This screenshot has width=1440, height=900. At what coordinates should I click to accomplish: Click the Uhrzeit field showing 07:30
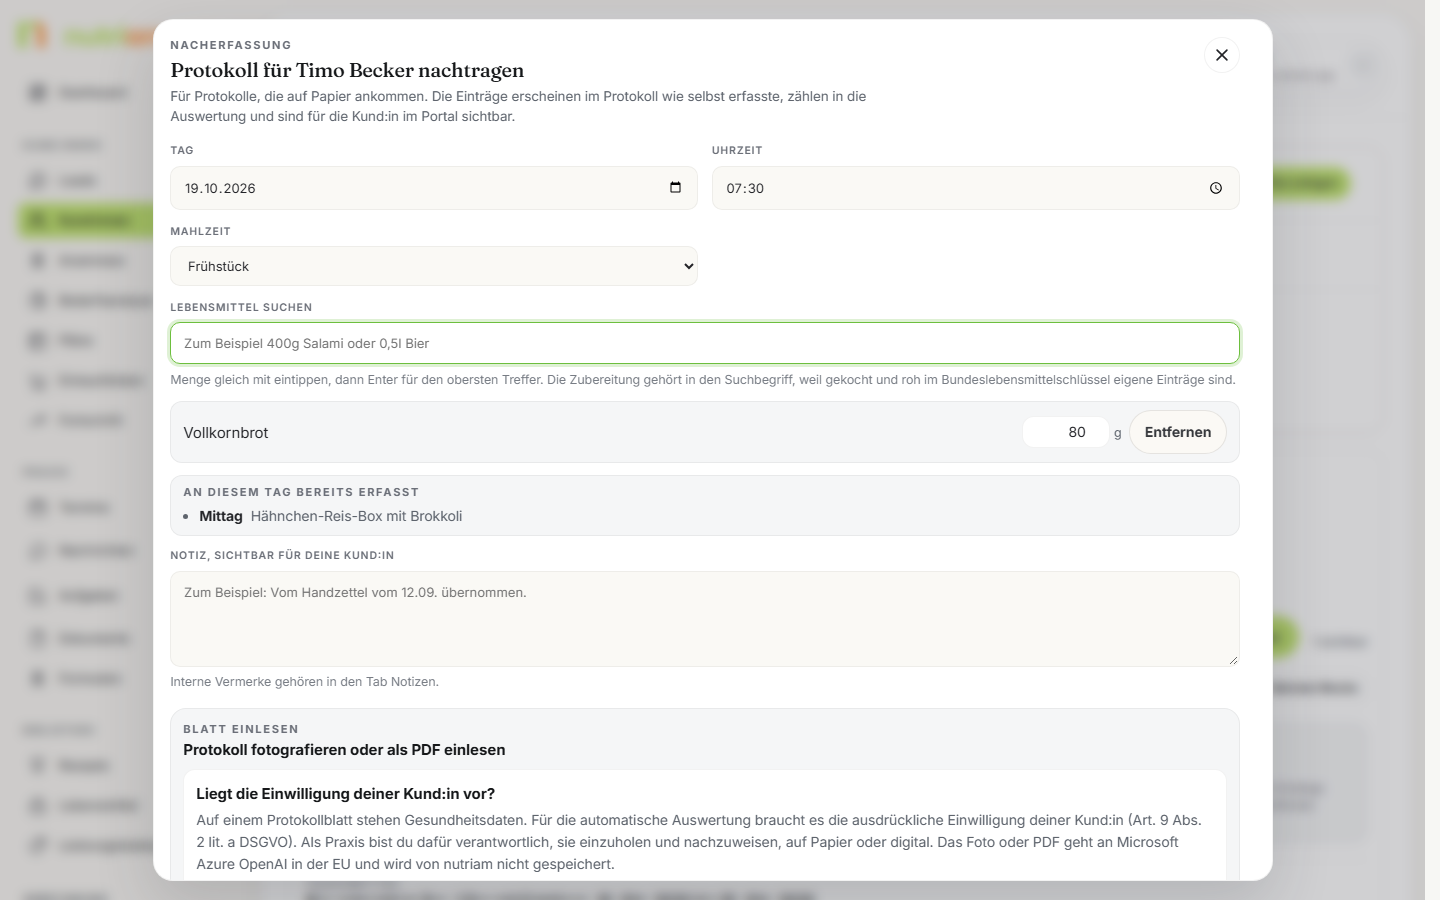[x=975, y=188]
